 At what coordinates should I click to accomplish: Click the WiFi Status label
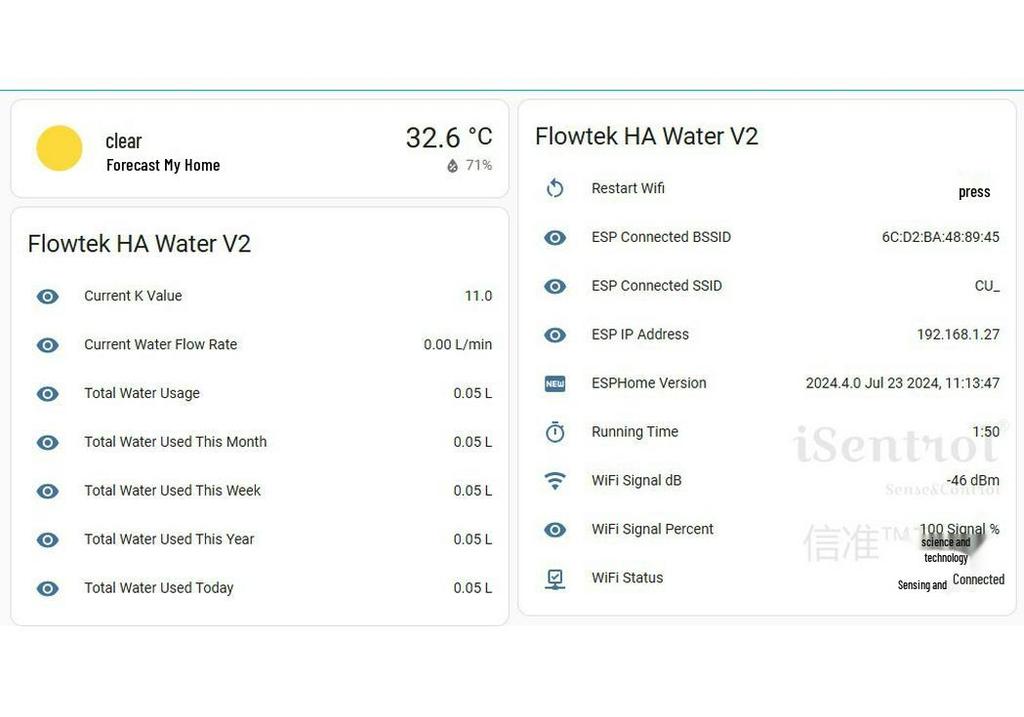(x=628, y=578)
